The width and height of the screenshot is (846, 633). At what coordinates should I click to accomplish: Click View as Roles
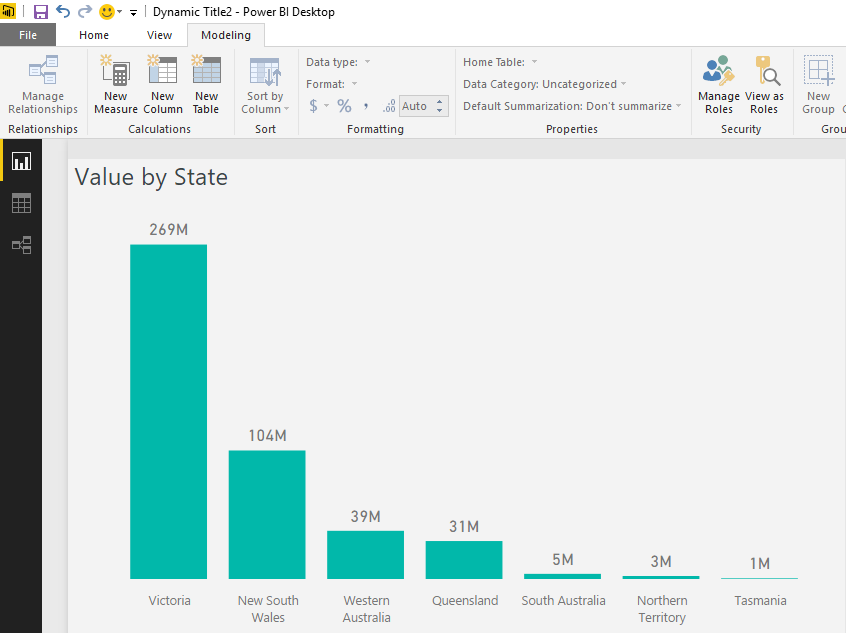coord(764,85)
